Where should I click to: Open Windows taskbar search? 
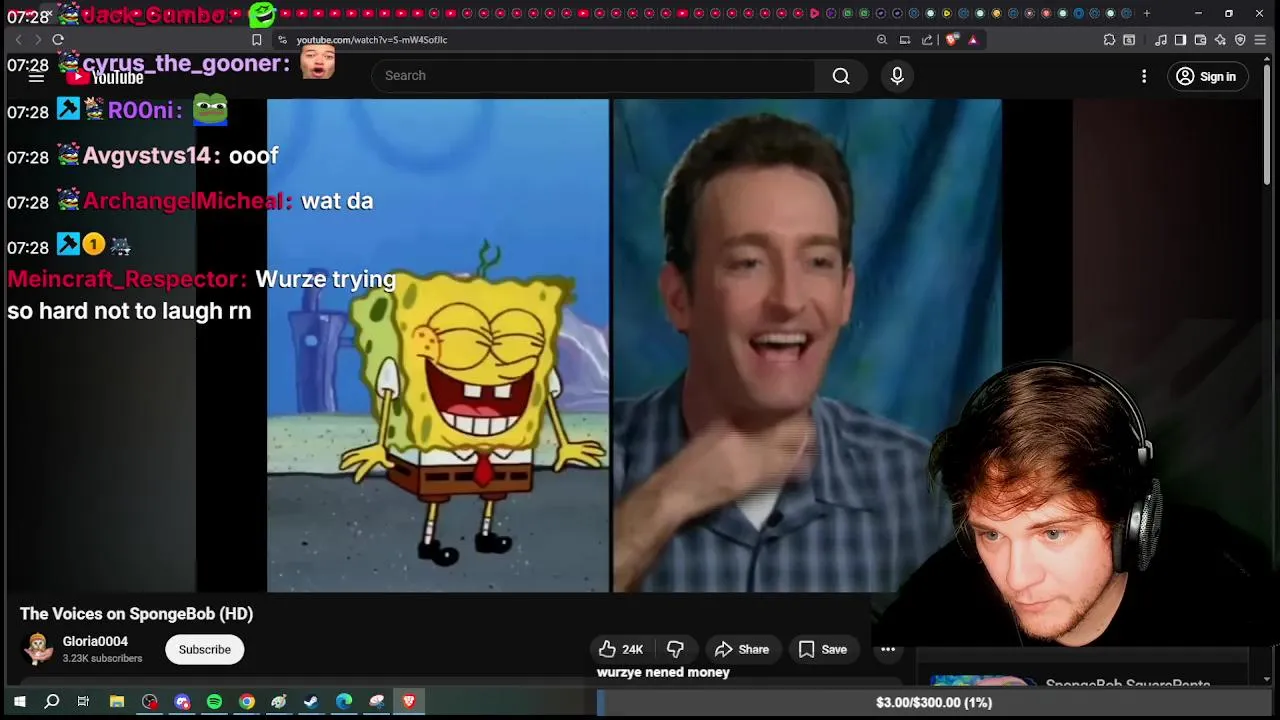pos(52,702)
